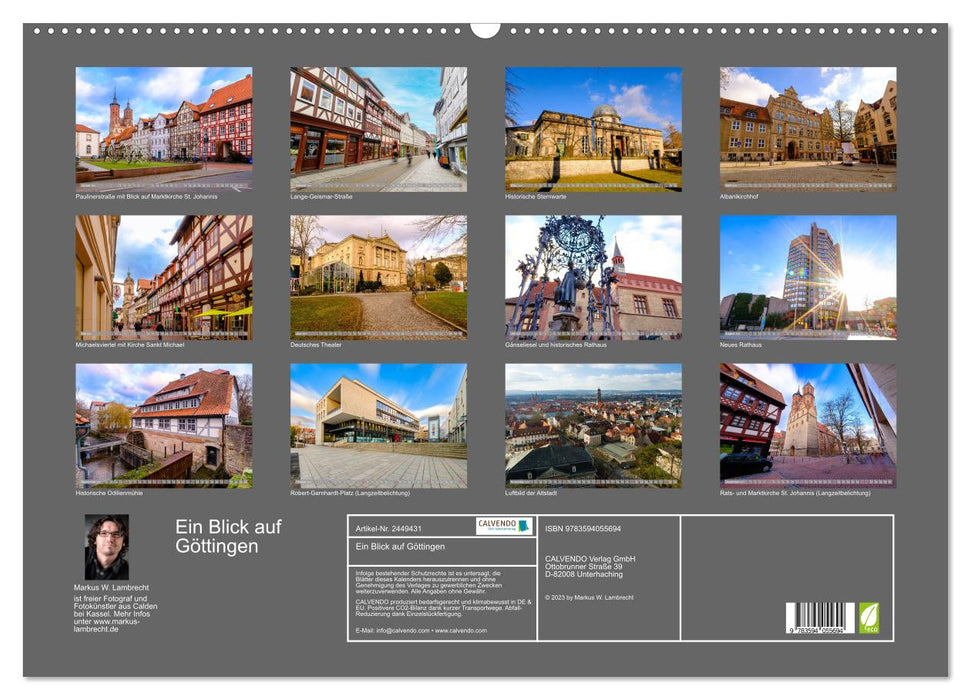Click the ISBN barcode
Viewport: 971px width, 700px height.
pyautogui.click(x=821, y=618)
